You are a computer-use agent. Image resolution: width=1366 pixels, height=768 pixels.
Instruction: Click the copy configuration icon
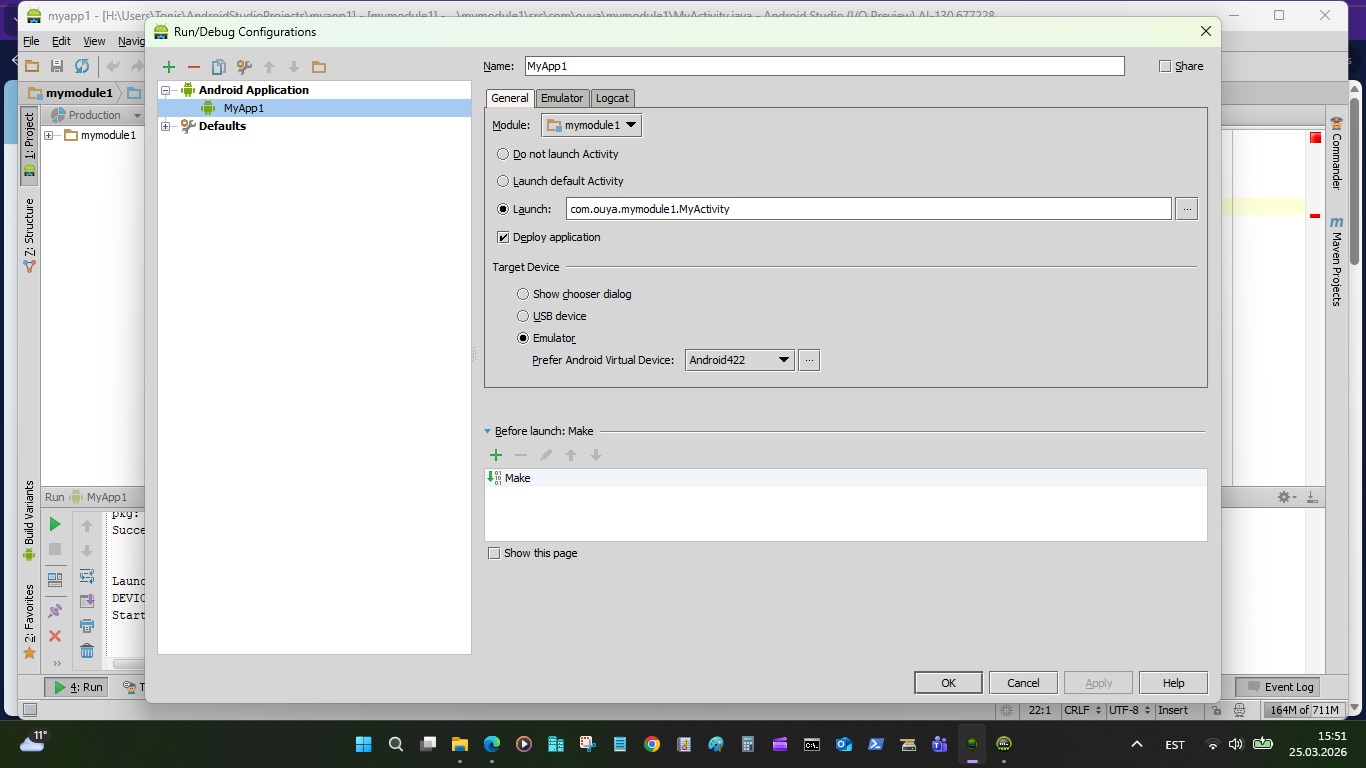click(x=218, y=67)
